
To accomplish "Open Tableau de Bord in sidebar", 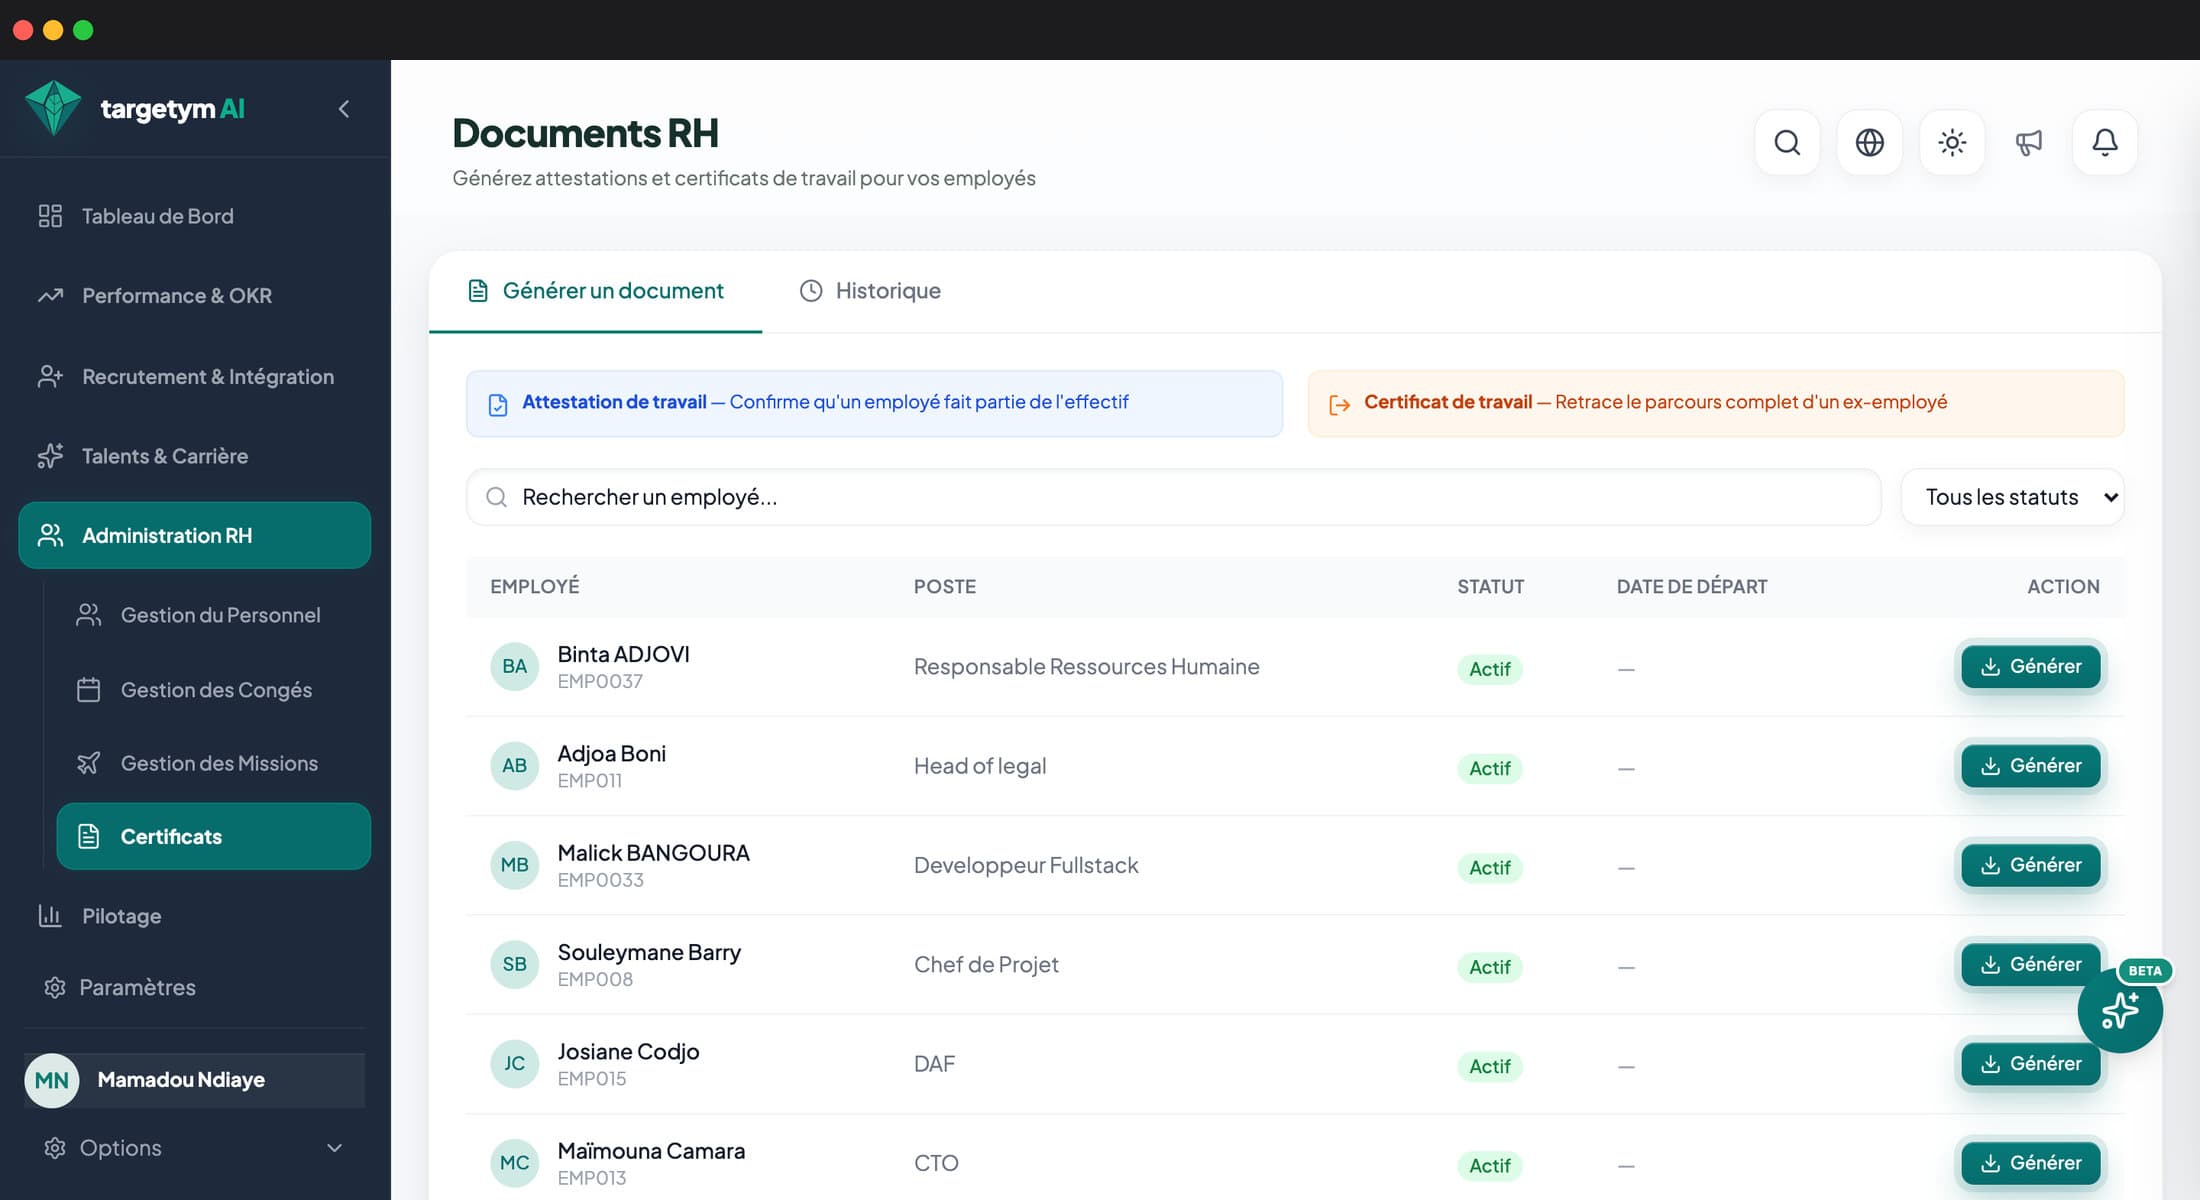I will 194,216.
